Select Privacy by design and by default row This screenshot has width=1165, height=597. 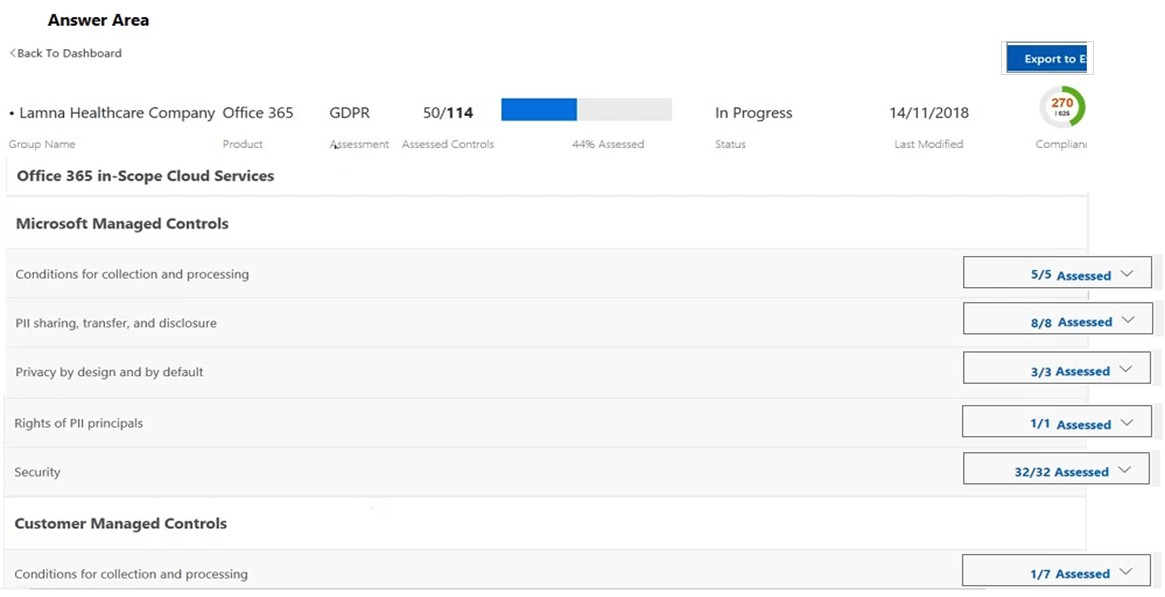[546, 372]
